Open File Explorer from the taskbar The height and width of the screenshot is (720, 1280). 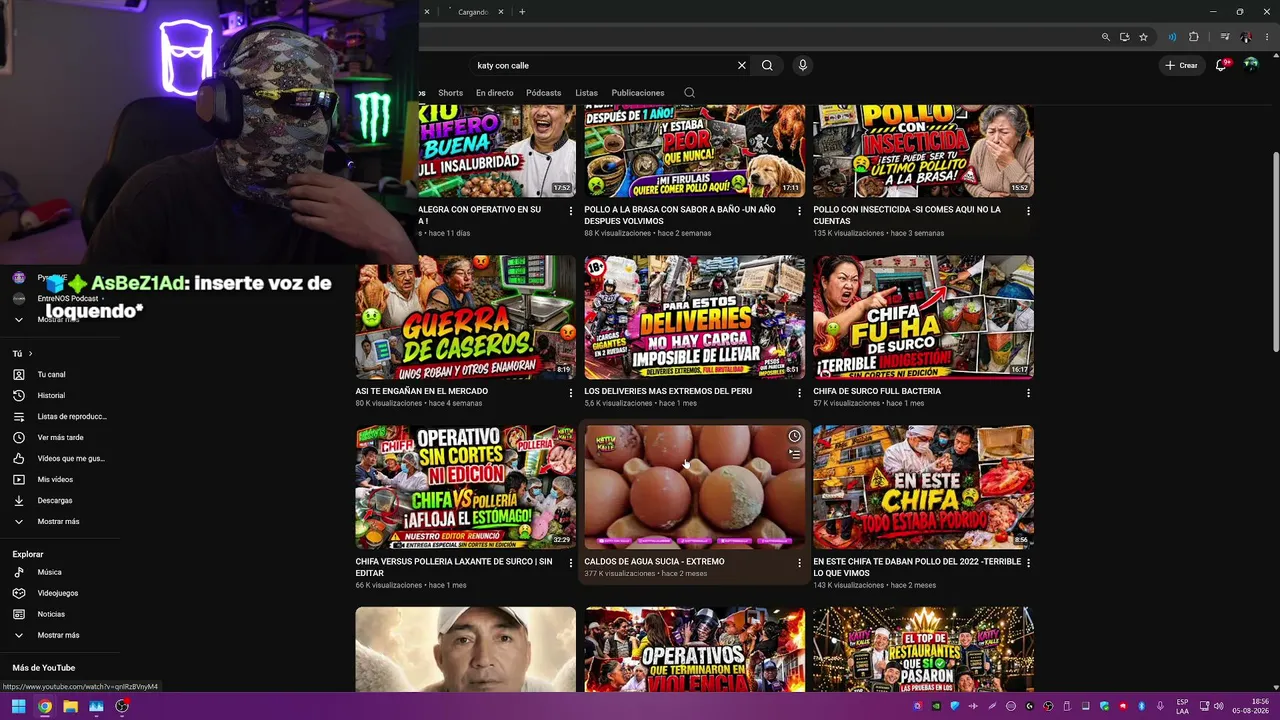(70, 706)
